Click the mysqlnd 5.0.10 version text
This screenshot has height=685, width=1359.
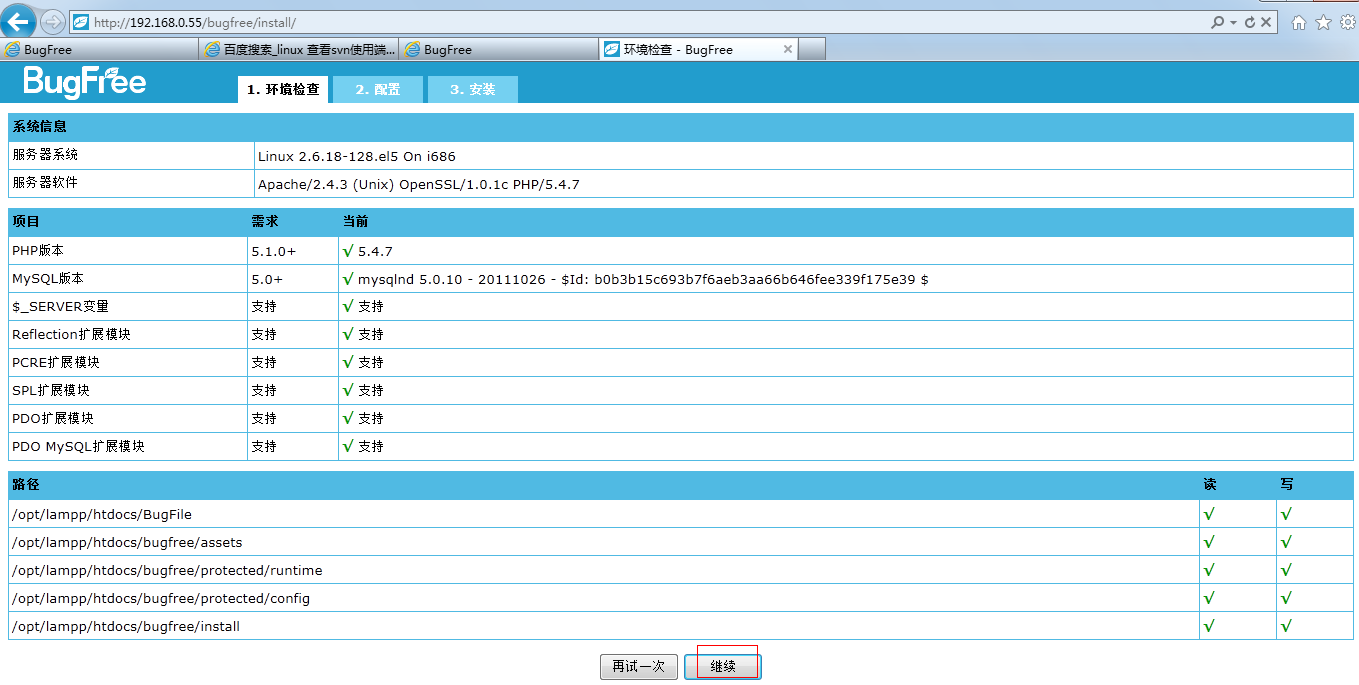pos(643,279)
